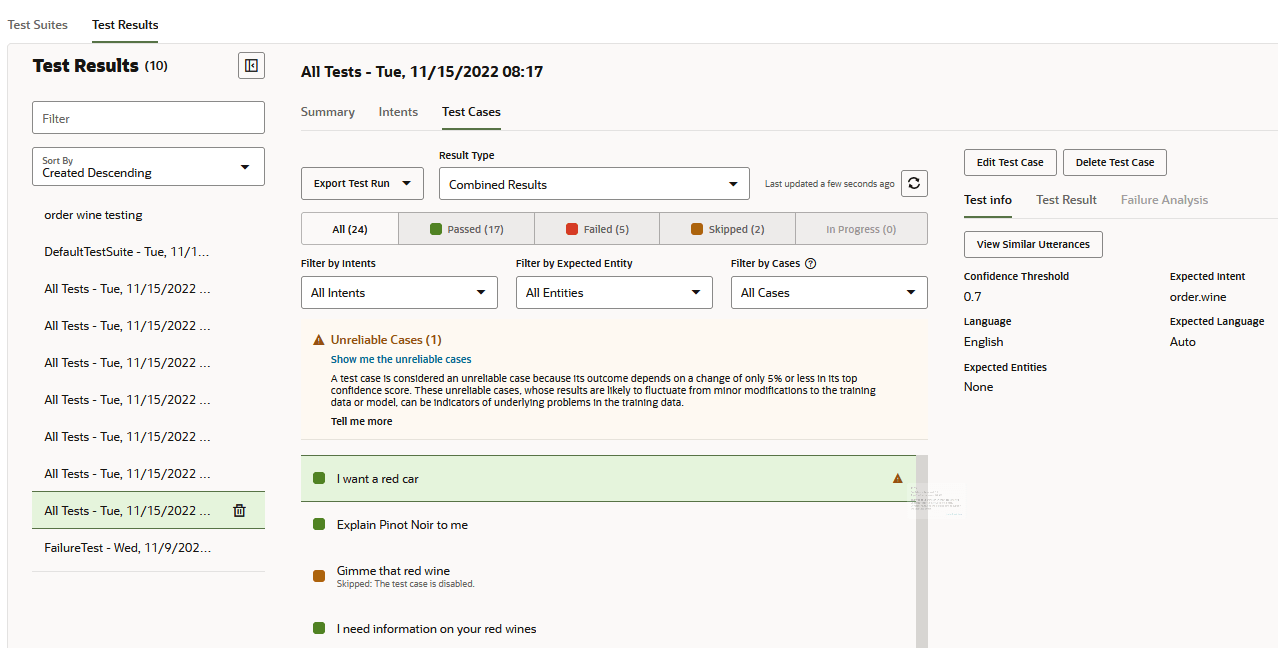Click inside the Filter input field
1278x648 pixels.
click(147, 117)
